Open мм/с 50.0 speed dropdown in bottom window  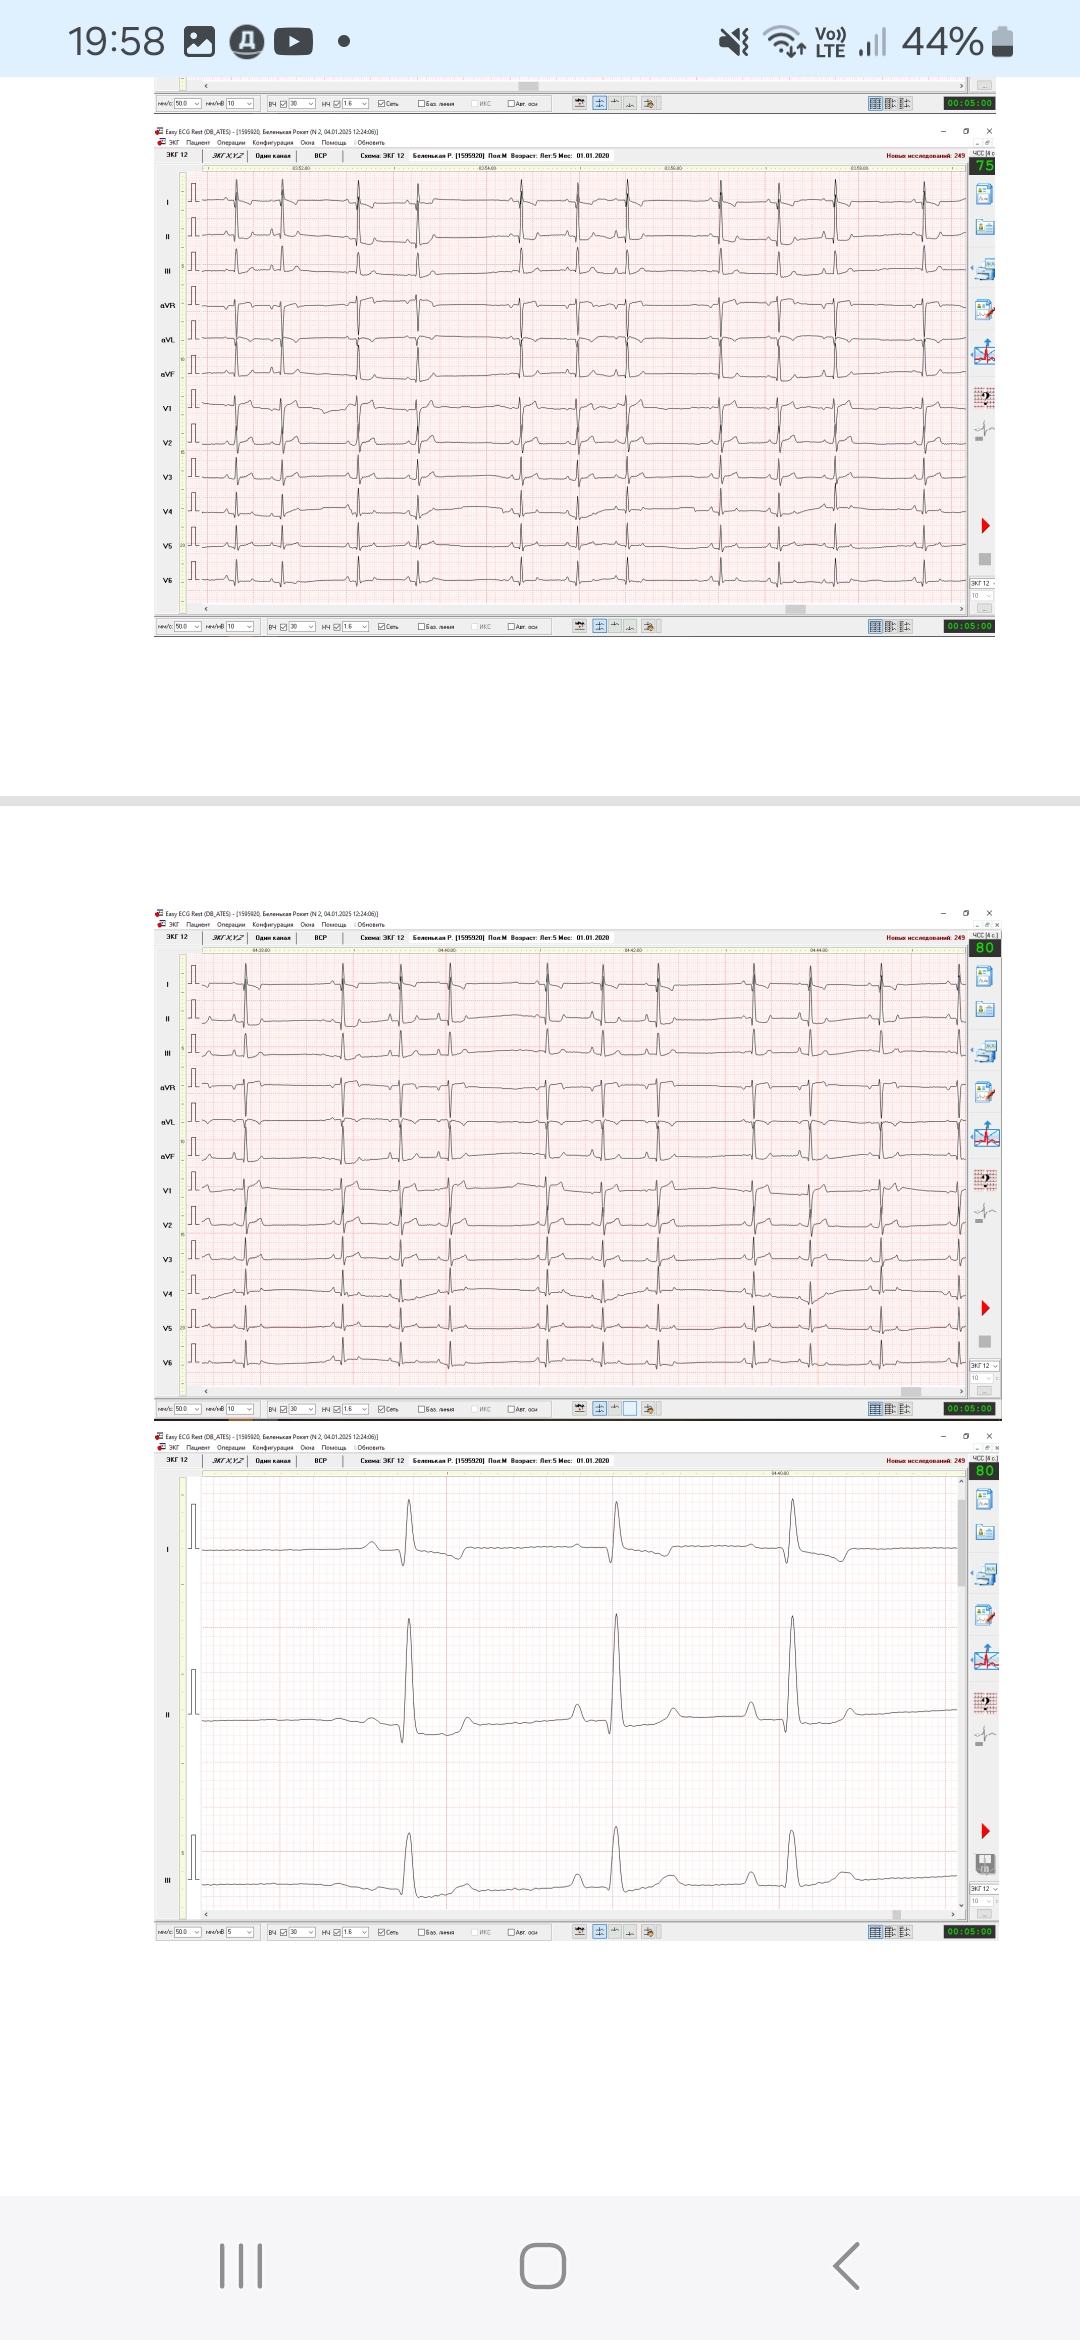[x=188, y=1932]
